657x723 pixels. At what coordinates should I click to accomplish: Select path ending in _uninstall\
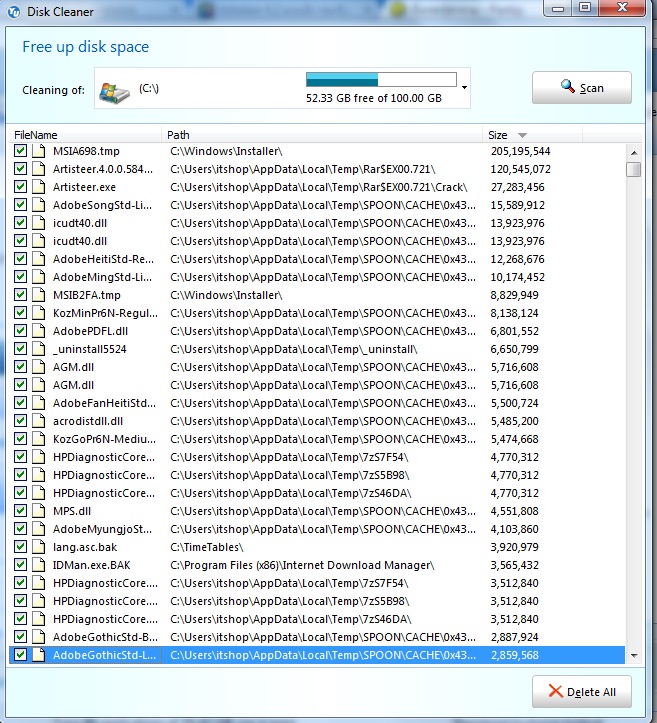(x=294, y=350)
